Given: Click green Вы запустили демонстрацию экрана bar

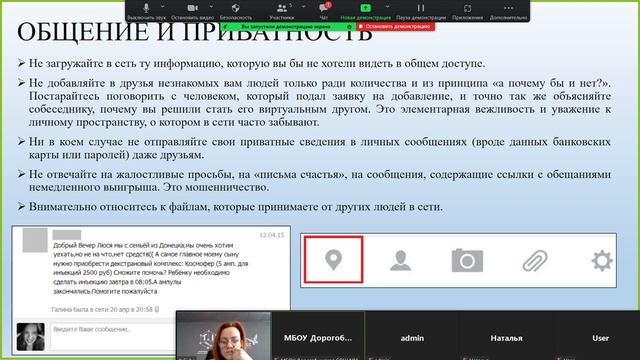Looking at the screenshot, I should tap(285, 27).
